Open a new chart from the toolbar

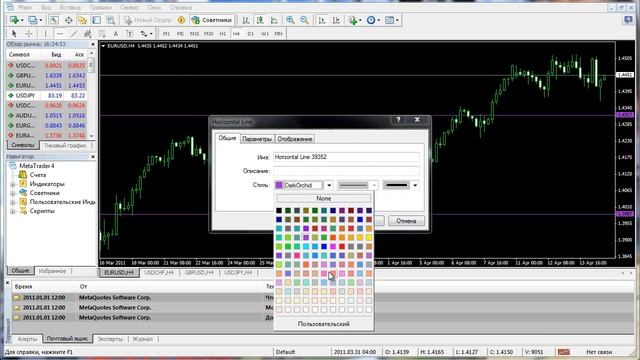point(14,20)
